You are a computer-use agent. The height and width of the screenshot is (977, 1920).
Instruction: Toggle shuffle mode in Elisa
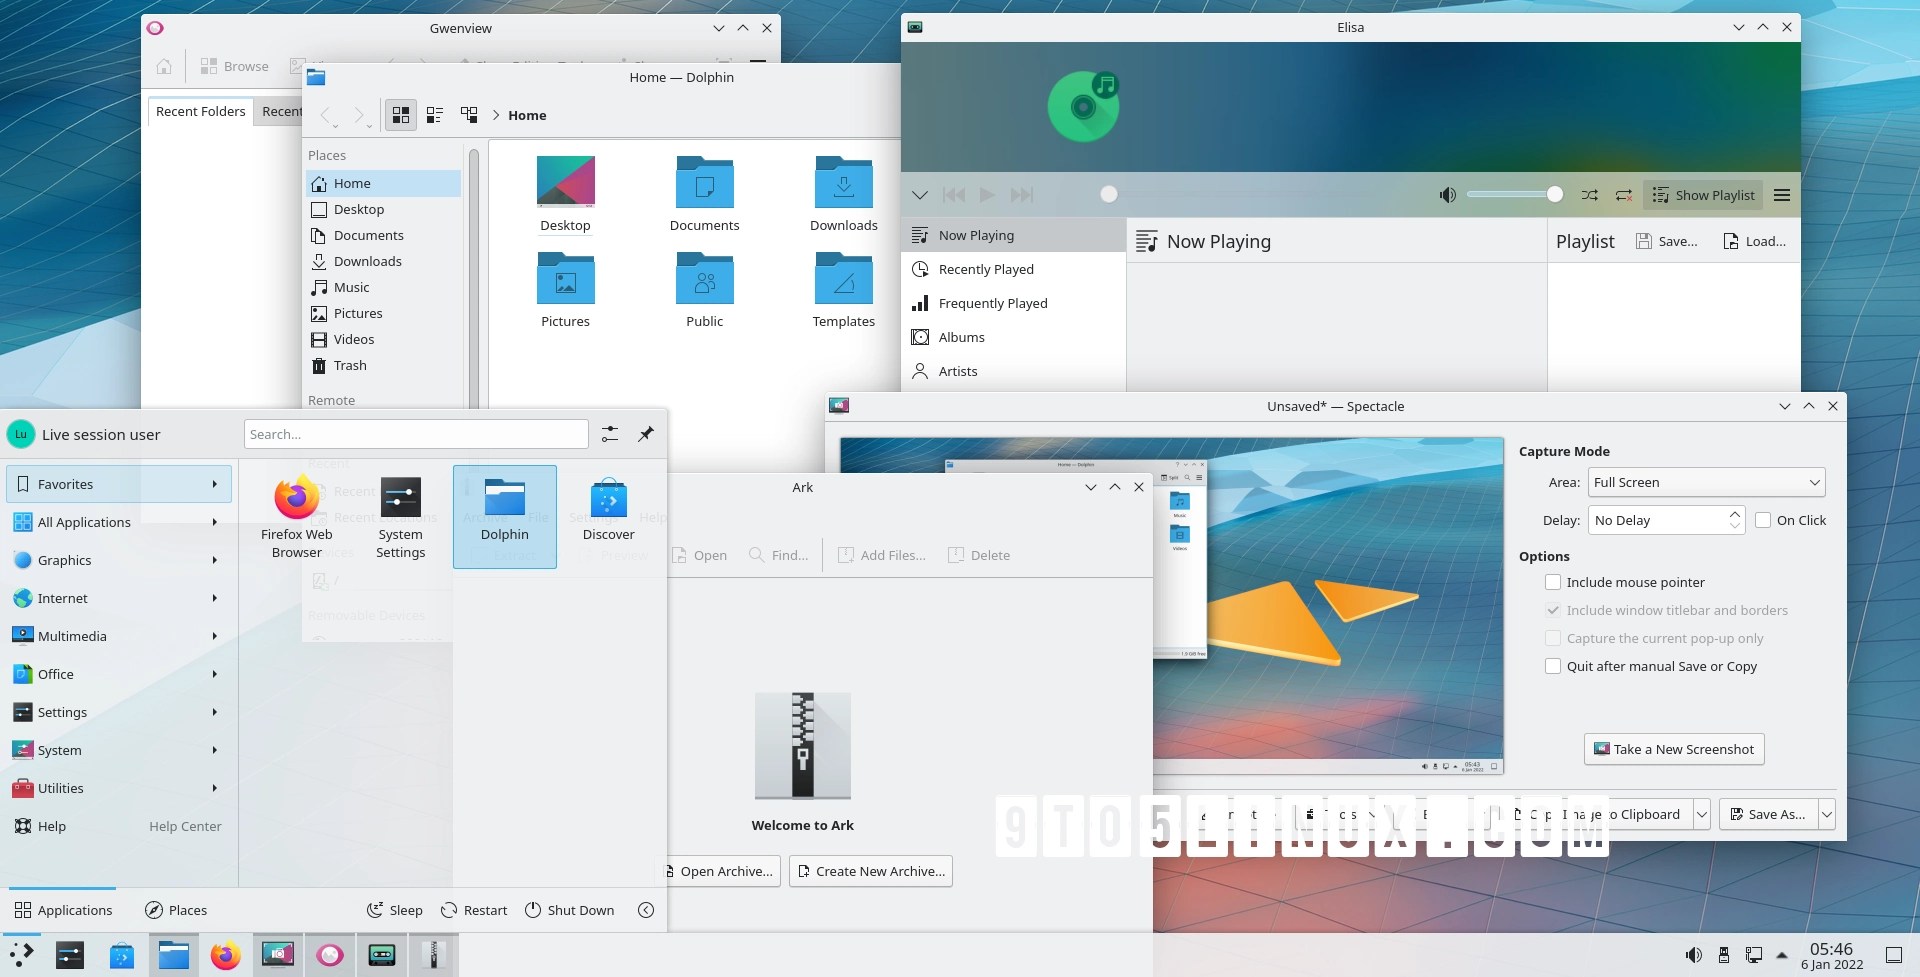(1589, 195)
